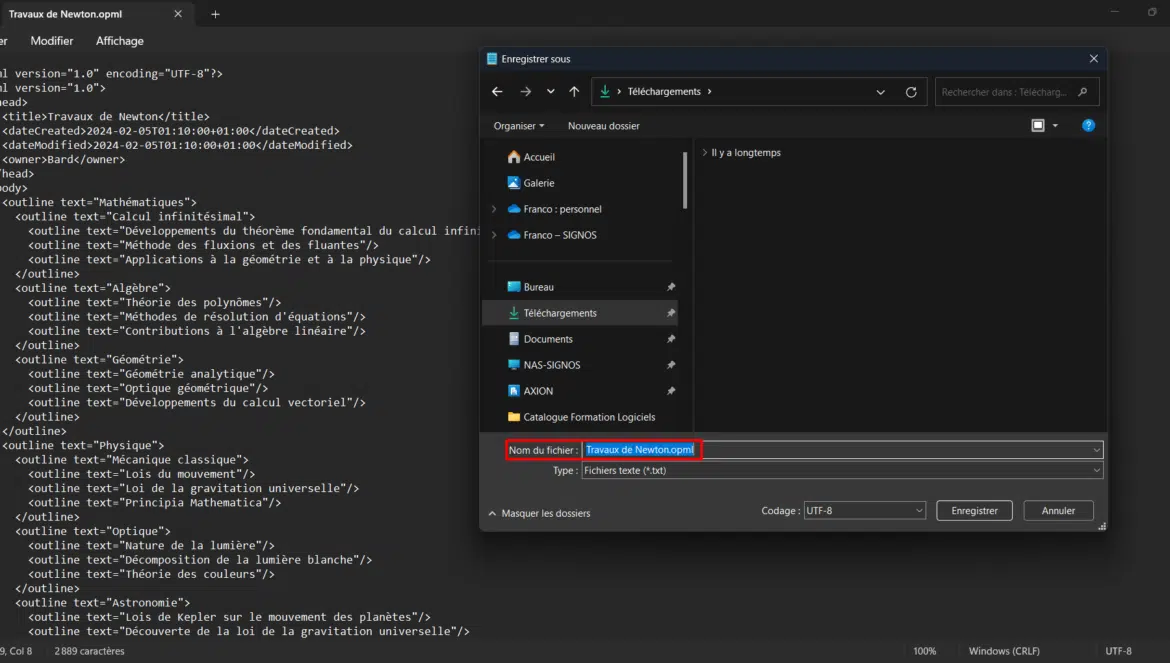Image resolution: width=1170 pixels, height=663 pixels.
Task: Open the Affichage menu in Notepad
Action: click(x=119, y=41)
